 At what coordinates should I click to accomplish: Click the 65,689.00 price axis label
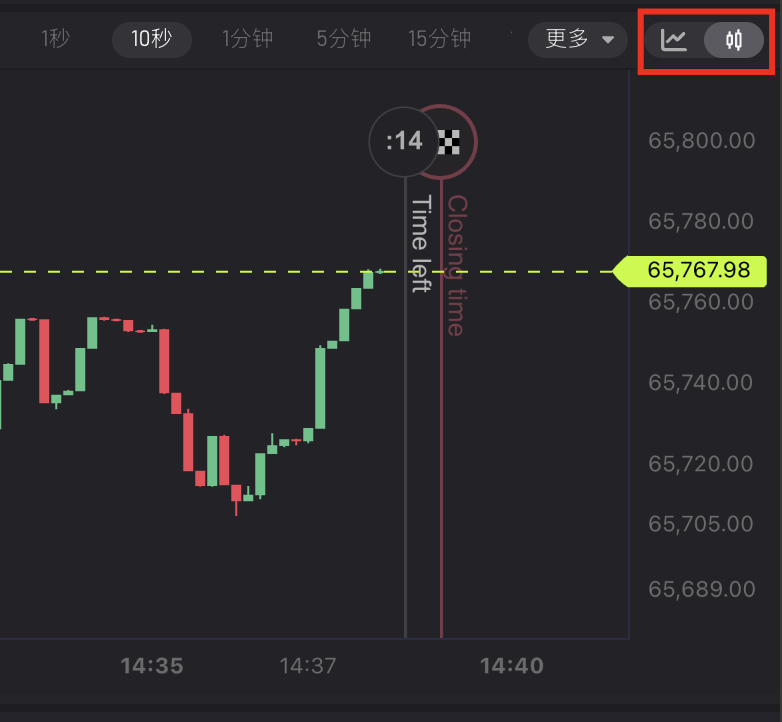701,589
